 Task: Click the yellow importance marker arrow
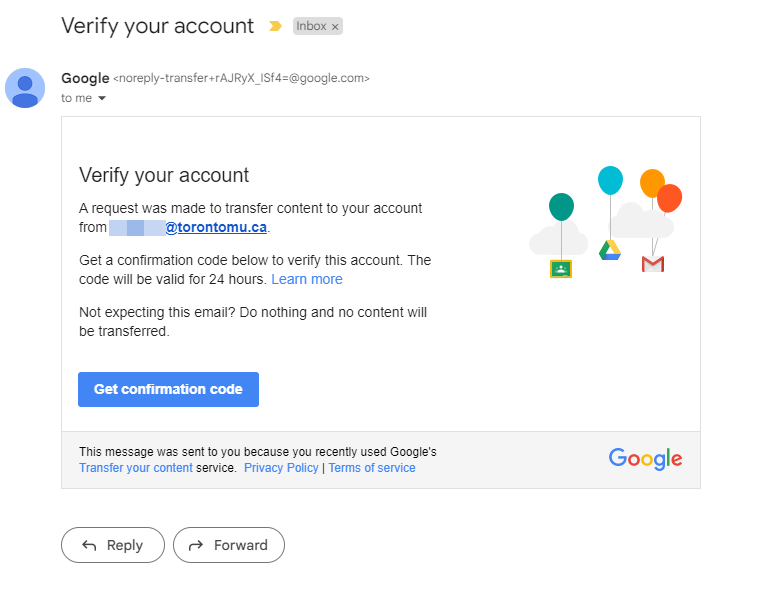tap(276, 26)
